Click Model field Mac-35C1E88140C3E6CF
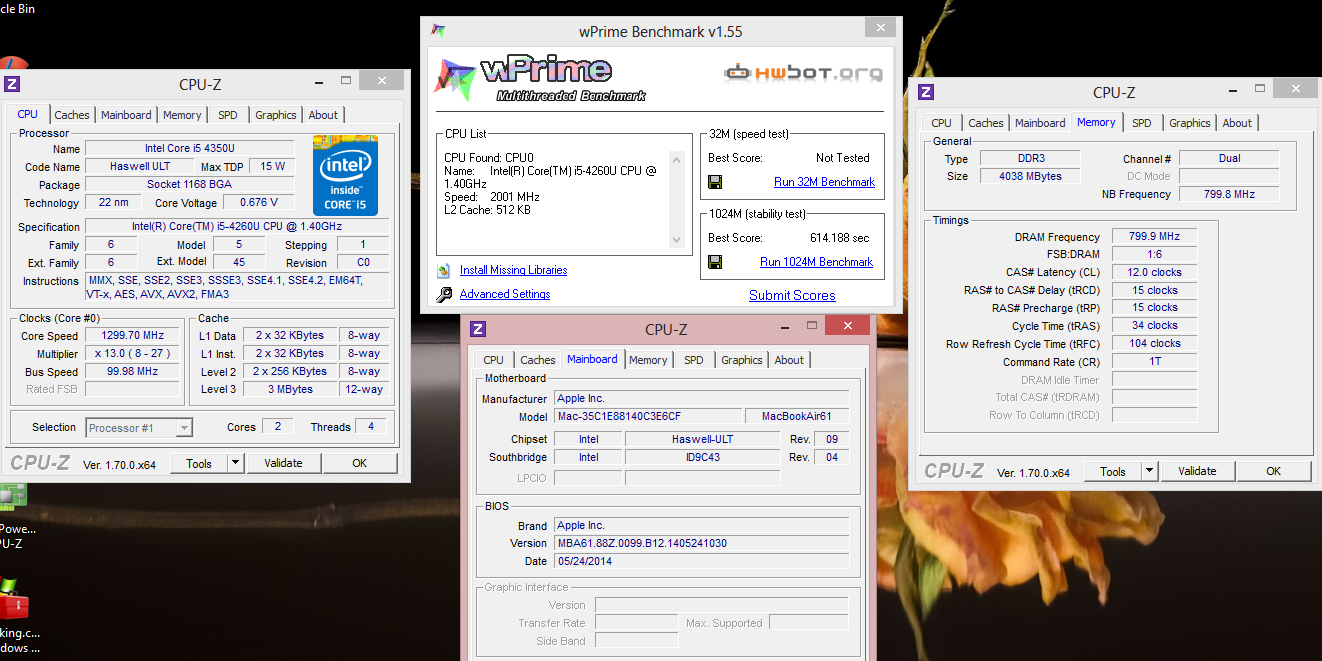Viewport: 1322px width, 661px height. click(x=647, y=416)
